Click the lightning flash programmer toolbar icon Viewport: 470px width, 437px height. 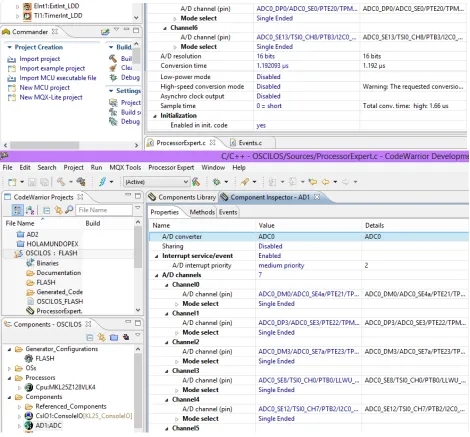point(102,182)
